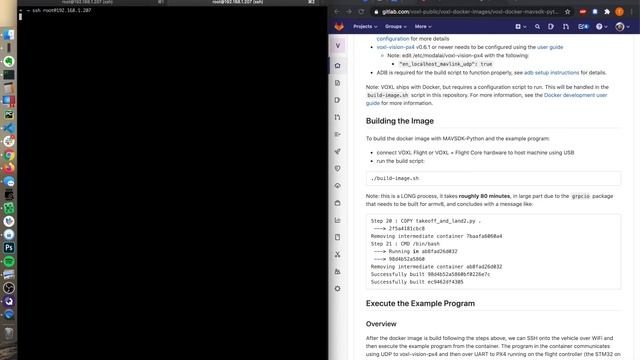Follow the 'user guide' link
Image resolution: width=640 pixels, height=360 pixels.
[x=550, y=47]
